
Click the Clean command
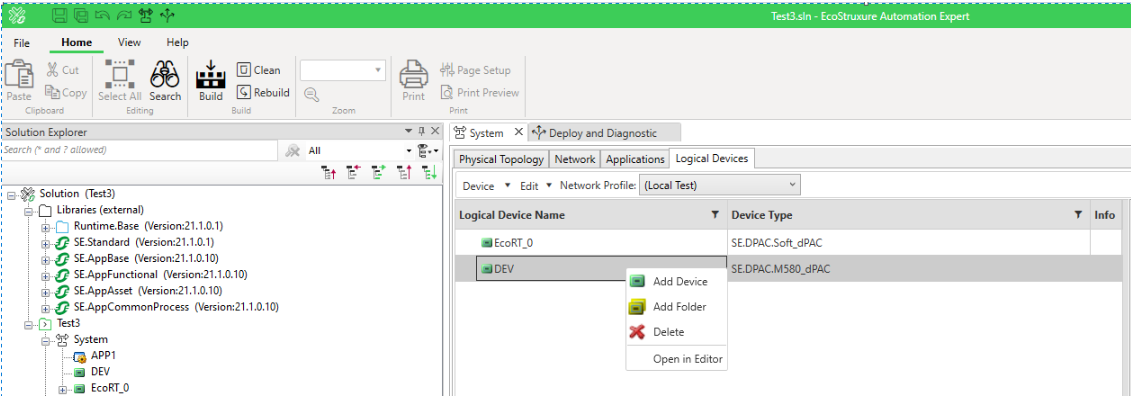[x=259, y=70]
